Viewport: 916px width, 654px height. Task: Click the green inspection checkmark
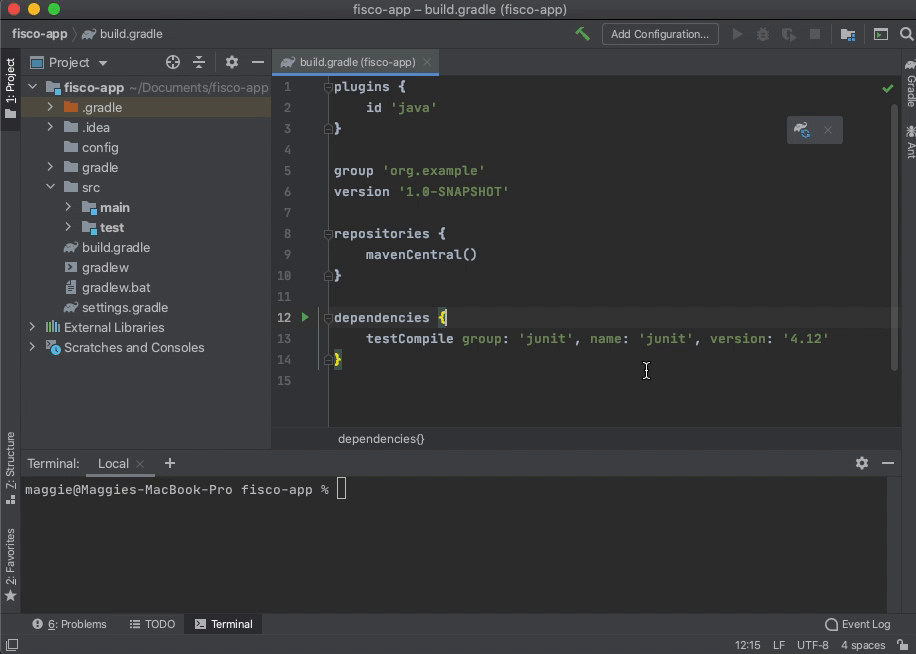click(888, 88)
